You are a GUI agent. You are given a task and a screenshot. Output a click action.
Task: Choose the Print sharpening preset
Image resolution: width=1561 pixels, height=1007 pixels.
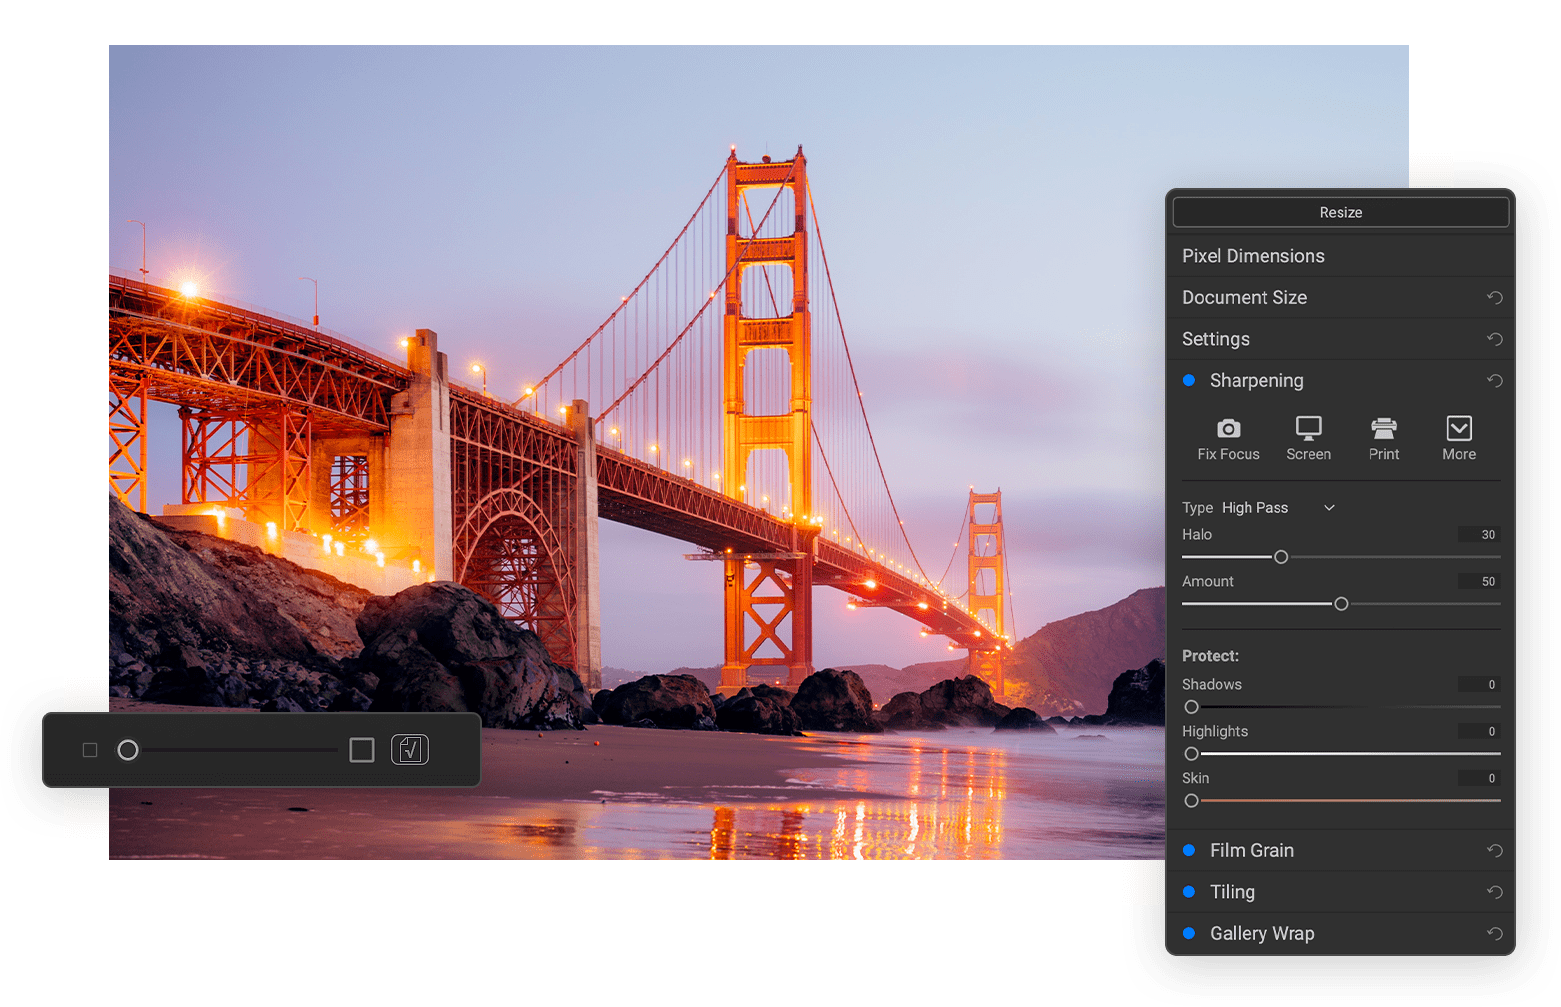pos(1383,438)
